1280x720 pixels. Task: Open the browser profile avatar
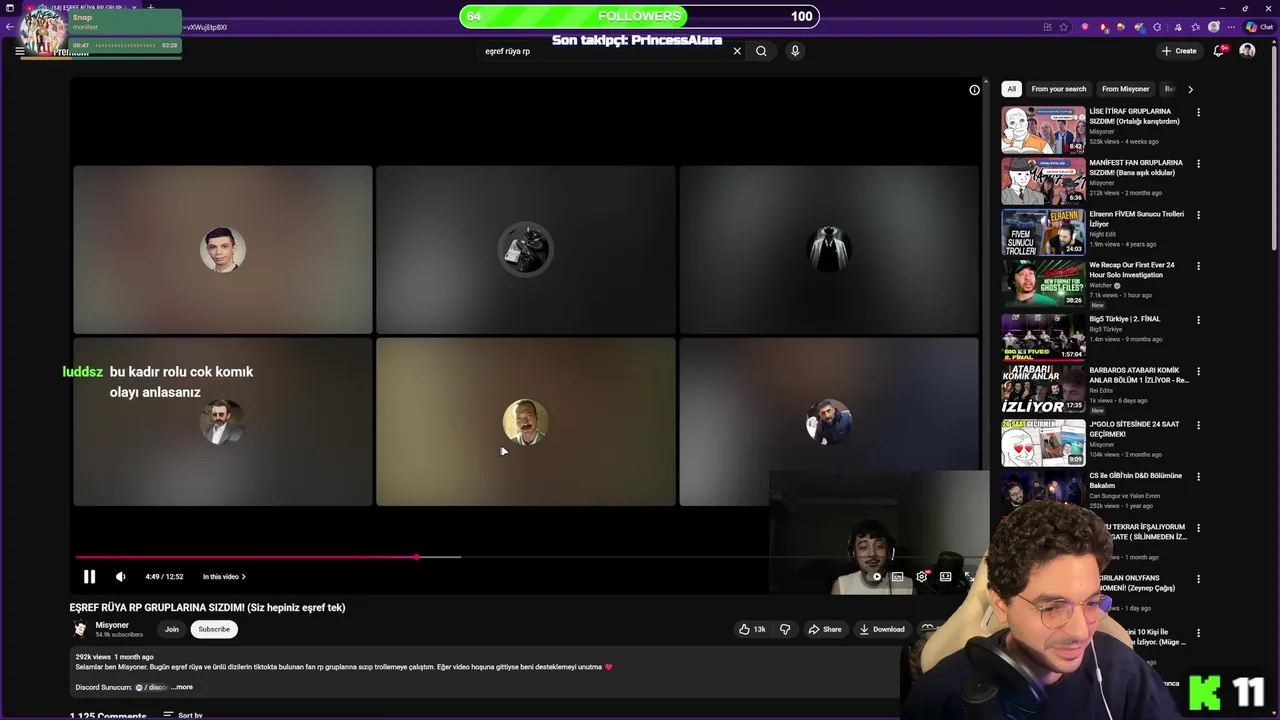(1214, 27)
